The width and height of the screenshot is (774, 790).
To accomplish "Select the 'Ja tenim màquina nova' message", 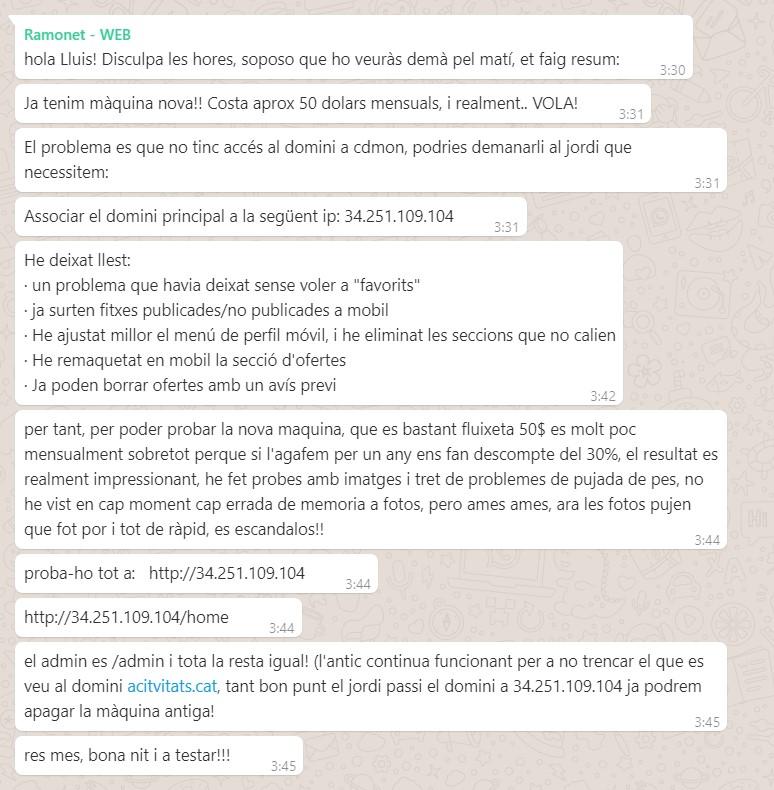I will pyautogui.click(x=333, y=104).
